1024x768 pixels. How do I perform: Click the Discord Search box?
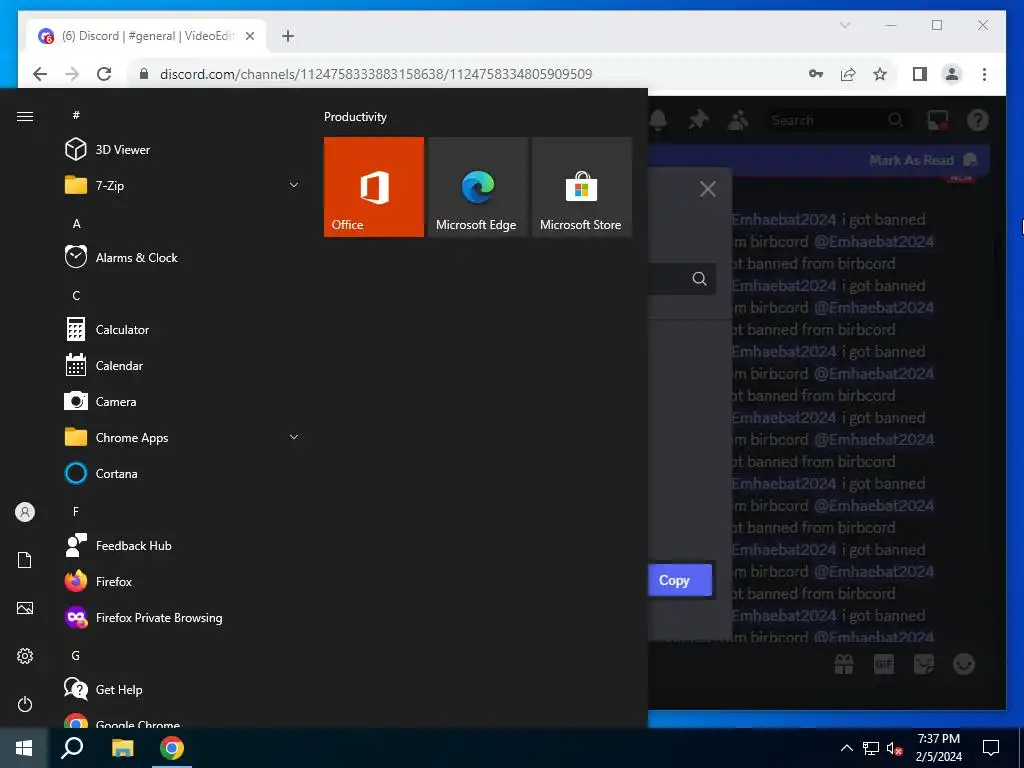836,120
